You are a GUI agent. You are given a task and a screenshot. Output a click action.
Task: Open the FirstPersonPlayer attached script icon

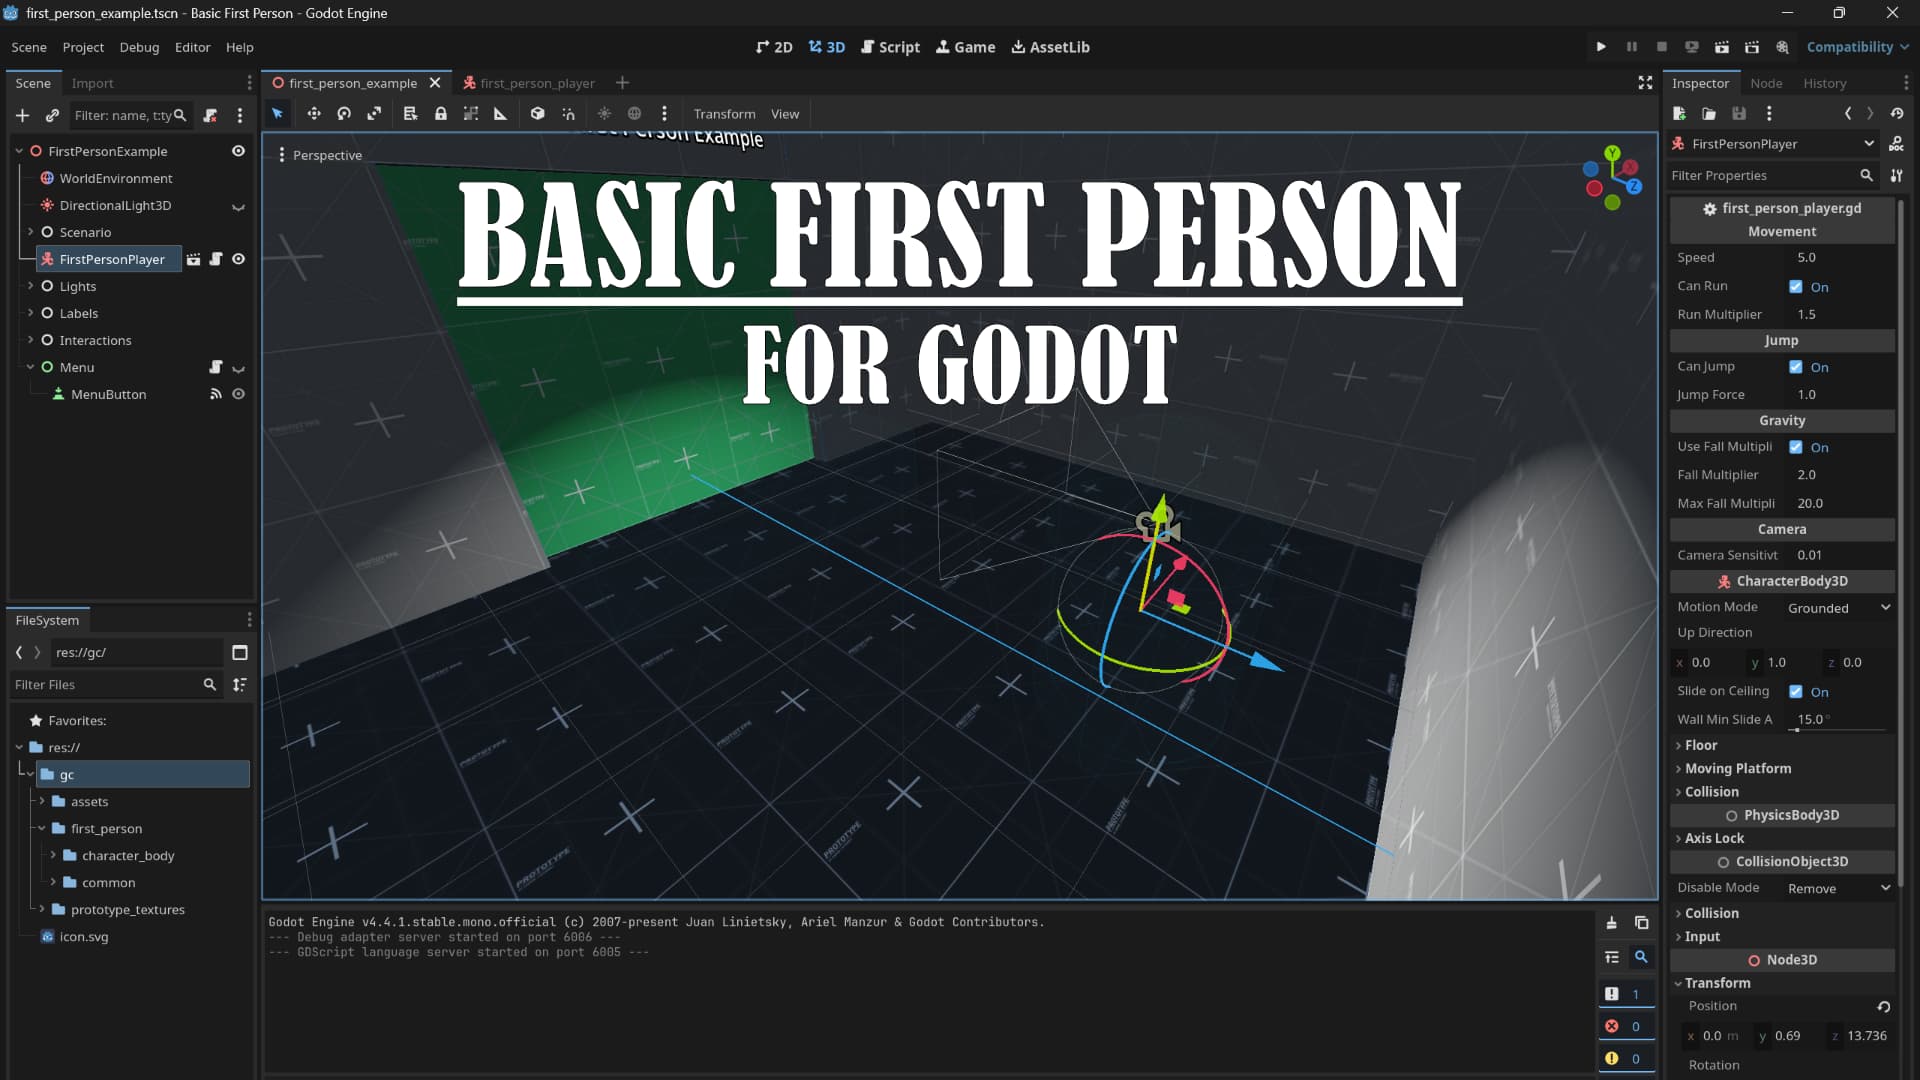click(x=216, y=259)
